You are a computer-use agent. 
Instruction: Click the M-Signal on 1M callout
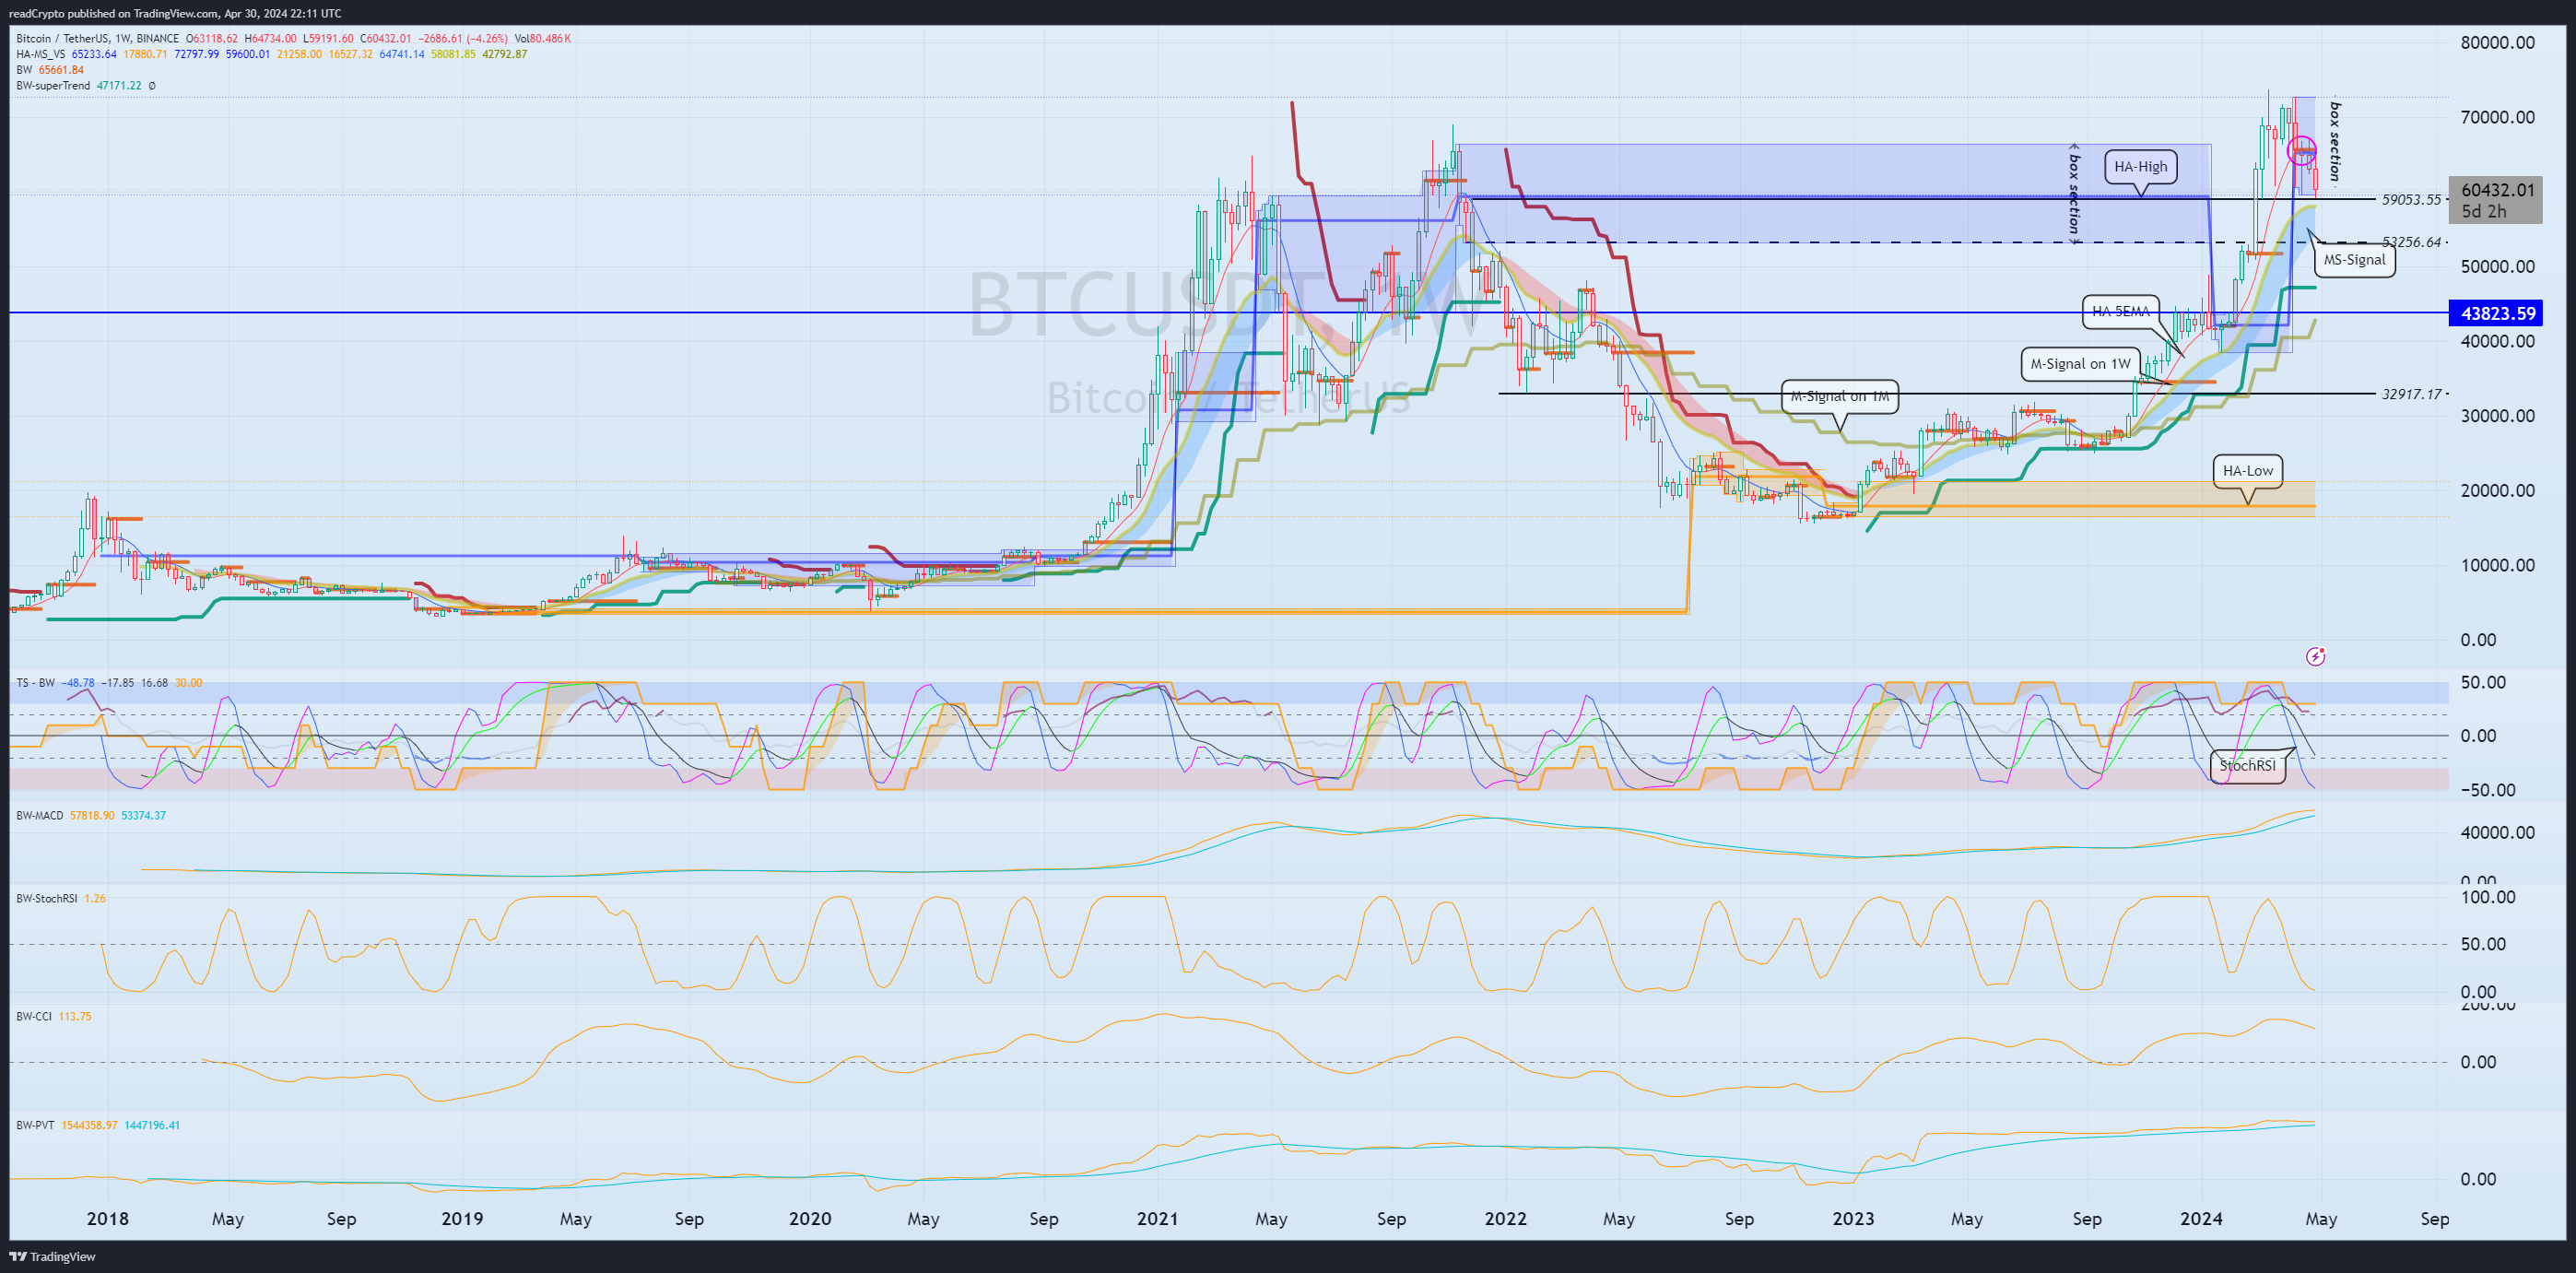point(1840,397)
